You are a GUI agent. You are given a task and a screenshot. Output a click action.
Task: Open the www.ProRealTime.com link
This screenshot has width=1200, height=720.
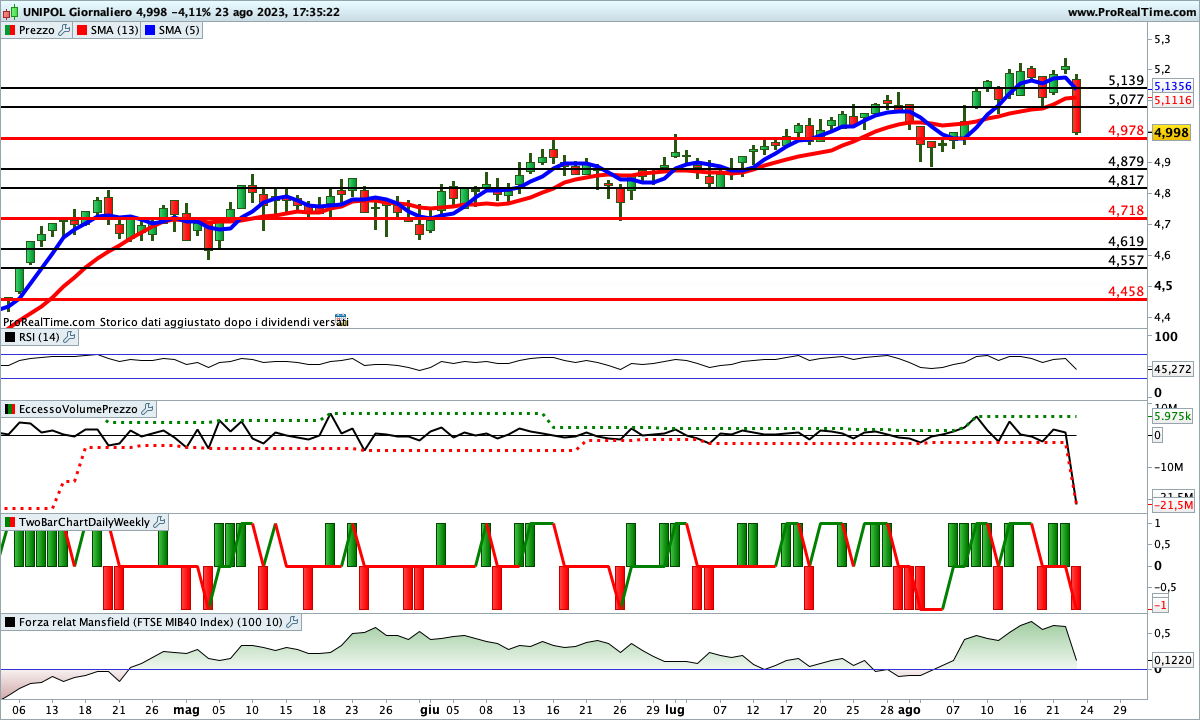[1131, 12]
